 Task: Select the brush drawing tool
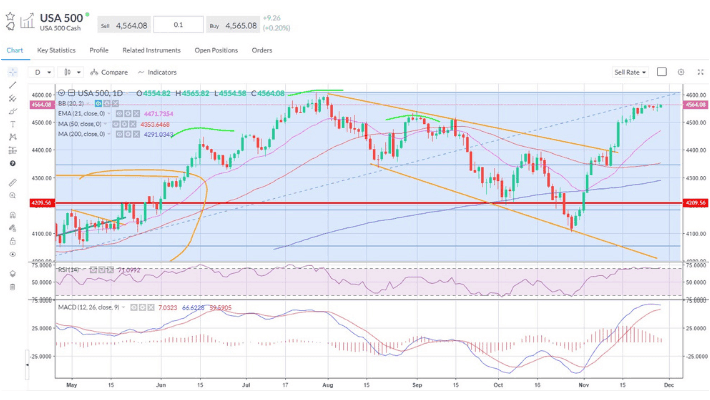click(x=12, y=111)
